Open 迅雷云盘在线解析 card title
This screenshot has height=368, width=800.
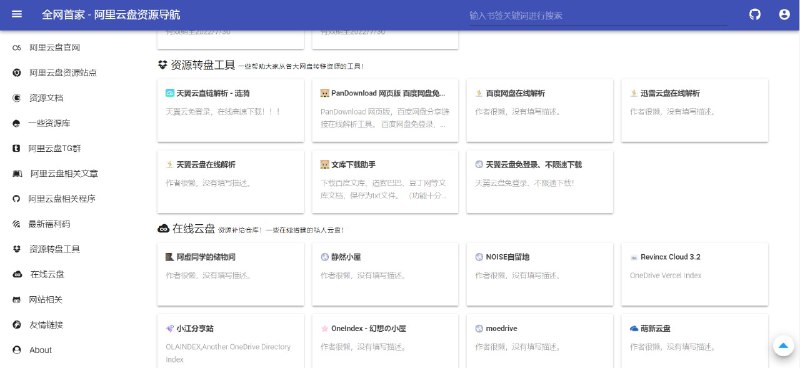click(x=670, y=93)
